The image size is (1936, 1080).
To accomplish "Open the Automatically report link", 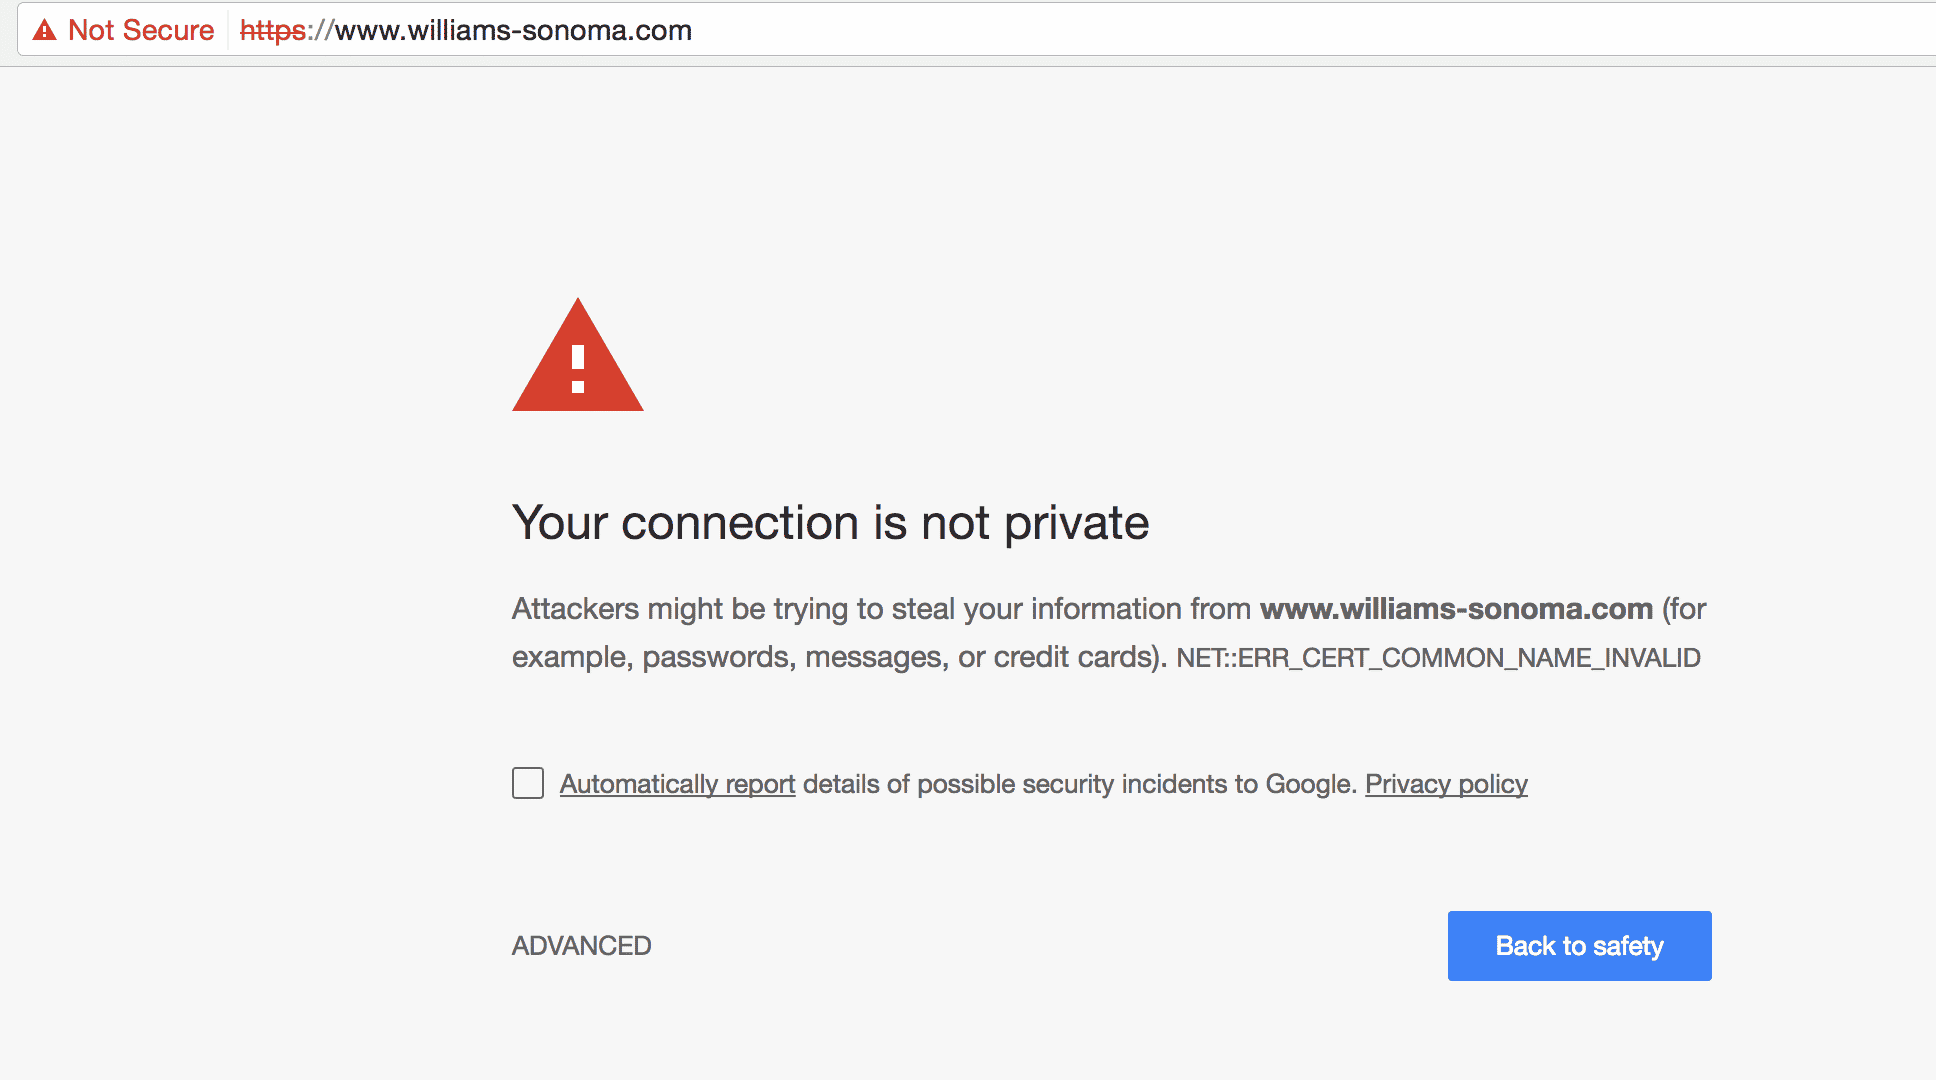I will click(677, 784).
